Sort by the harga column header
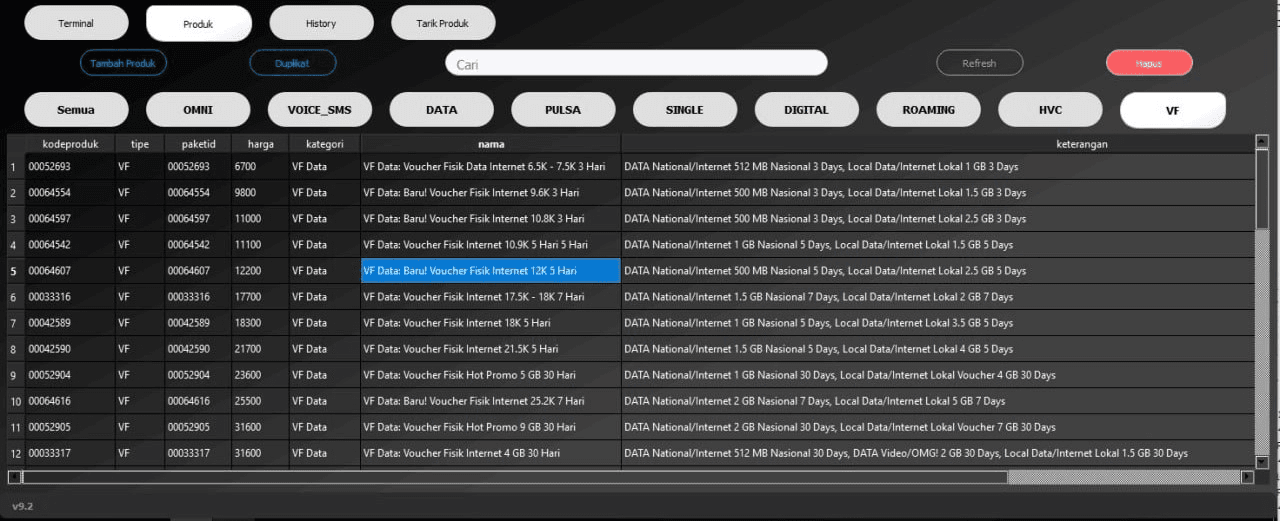1280x521 pixels. pyautogui.click(x=259, y=144)
